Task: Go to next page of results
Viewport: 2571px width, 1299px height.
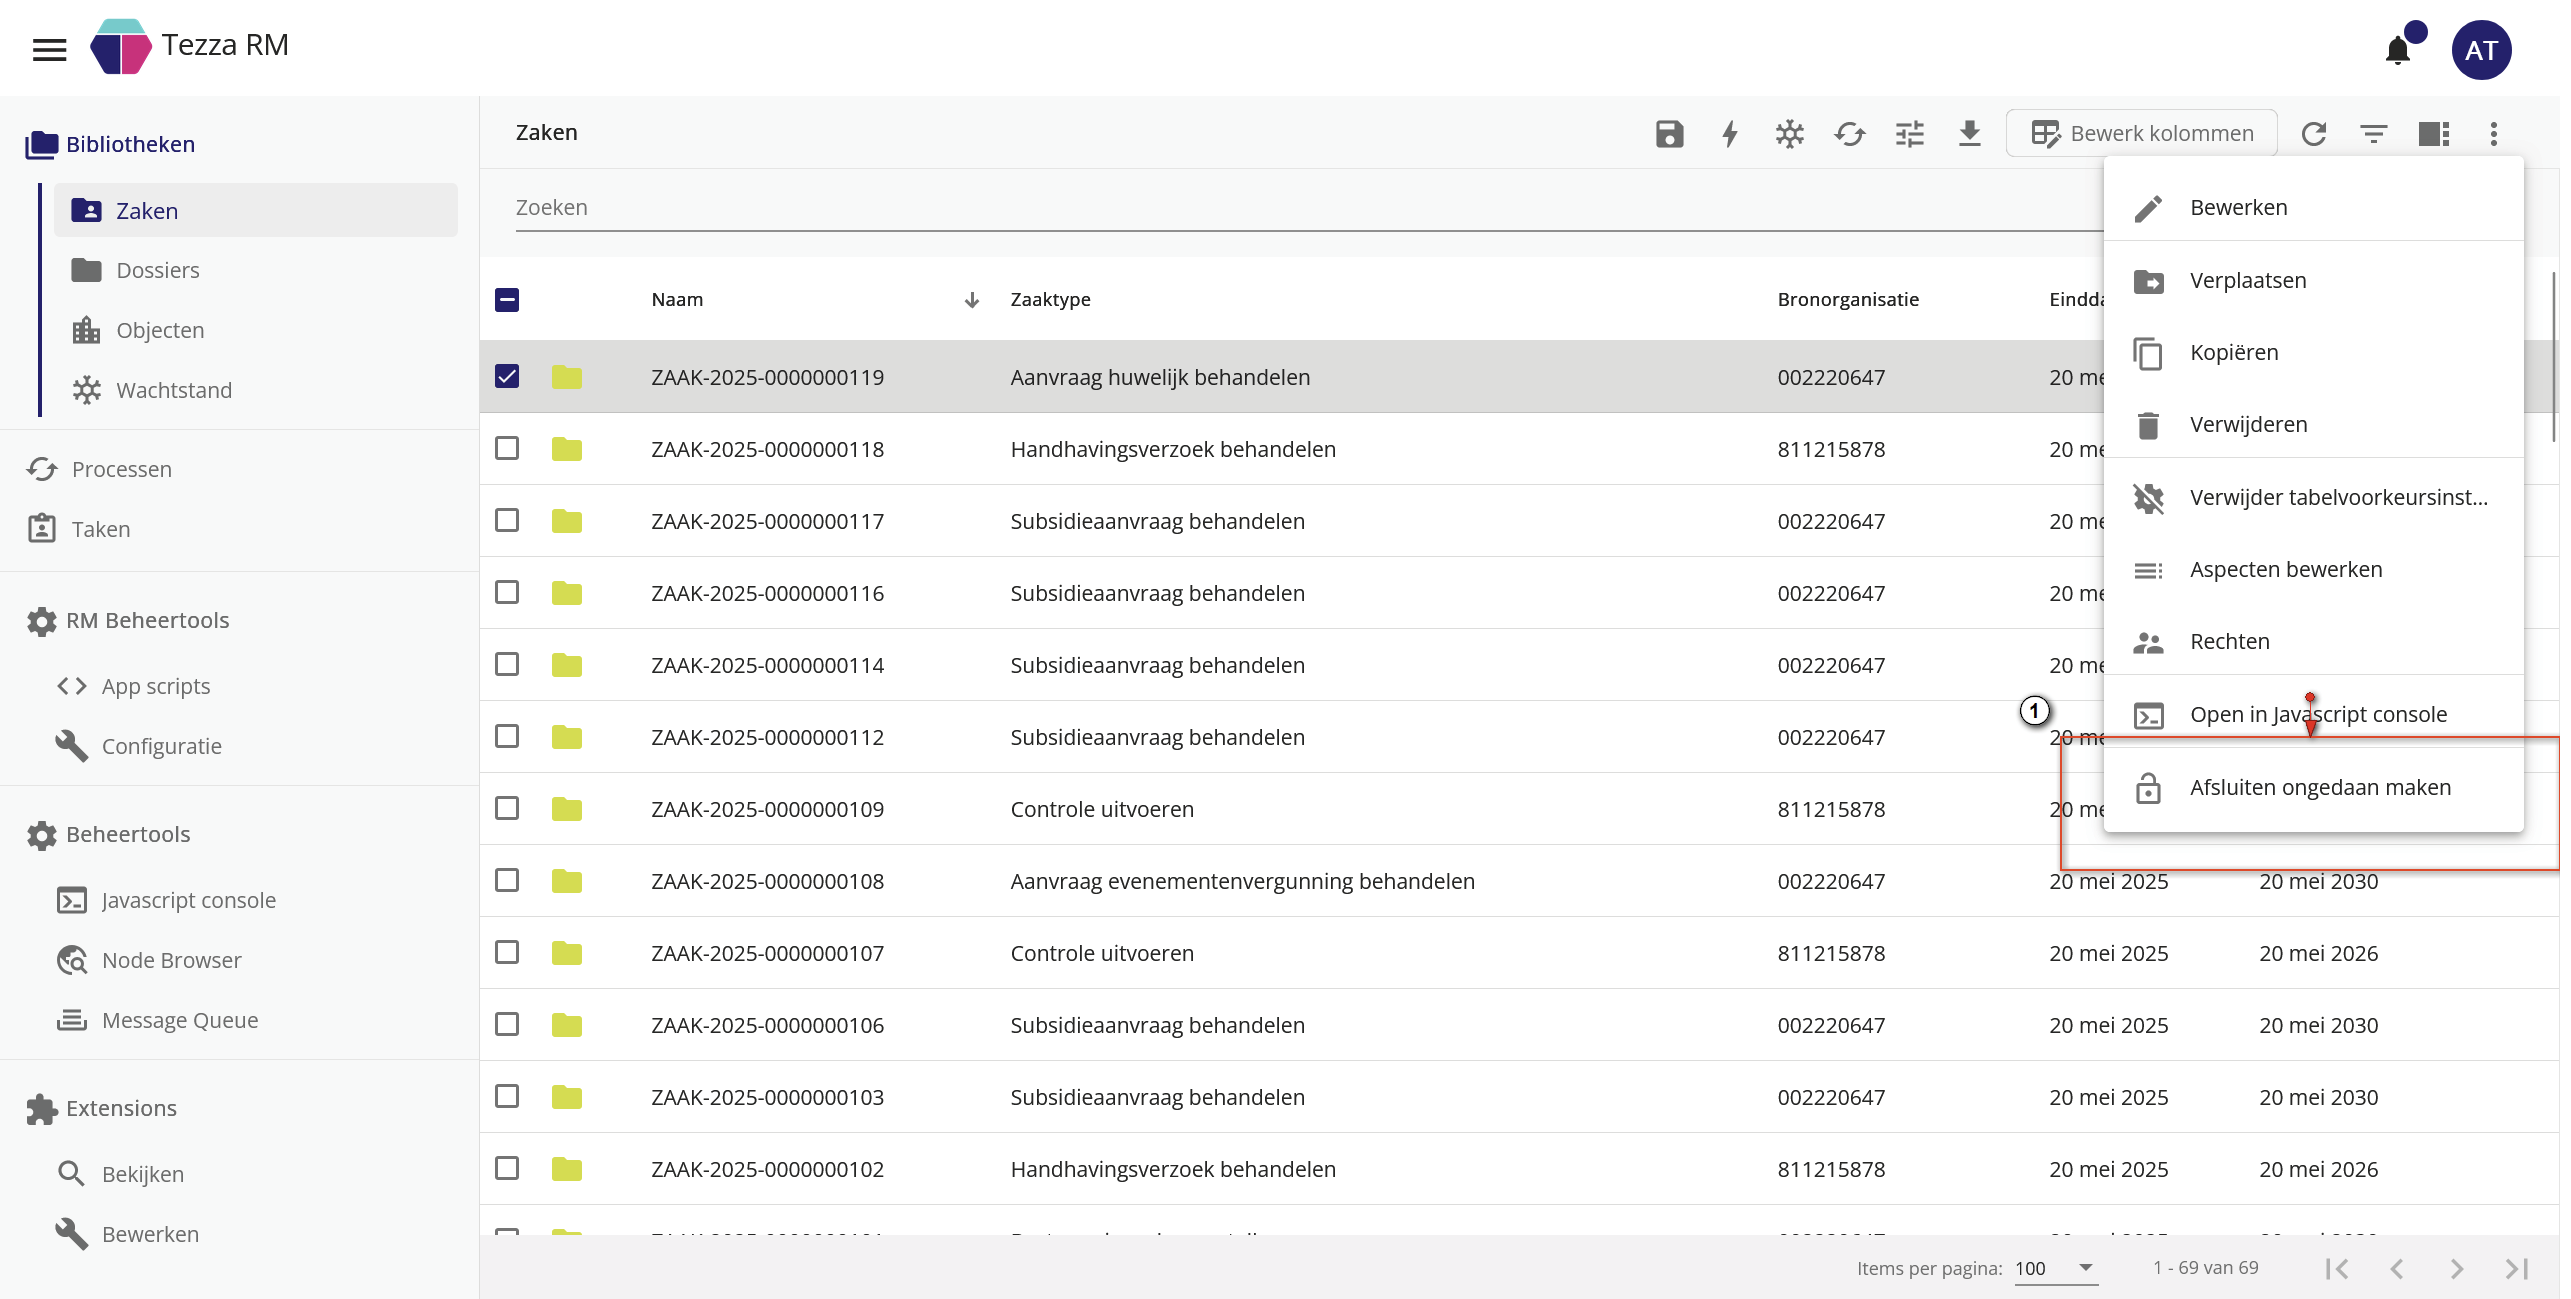Action: coord(2457,1268)
